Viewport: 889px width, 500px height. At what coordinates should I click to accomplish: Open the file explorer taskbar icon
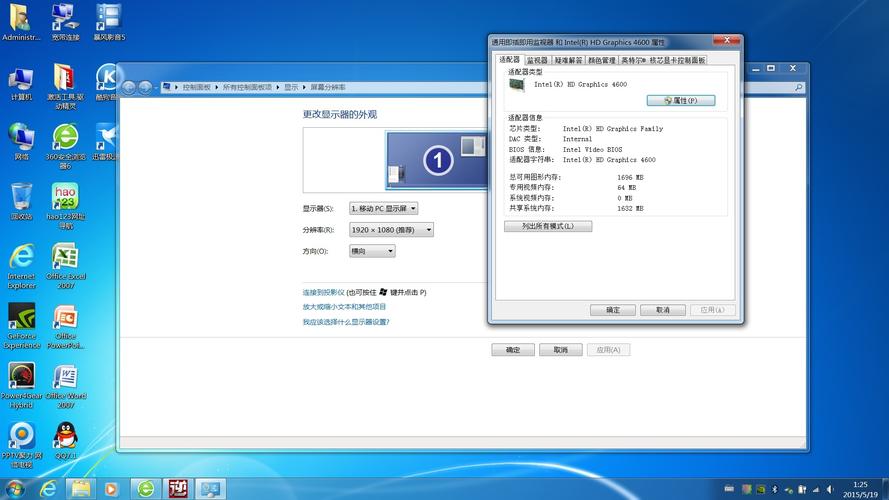(81, 489)
